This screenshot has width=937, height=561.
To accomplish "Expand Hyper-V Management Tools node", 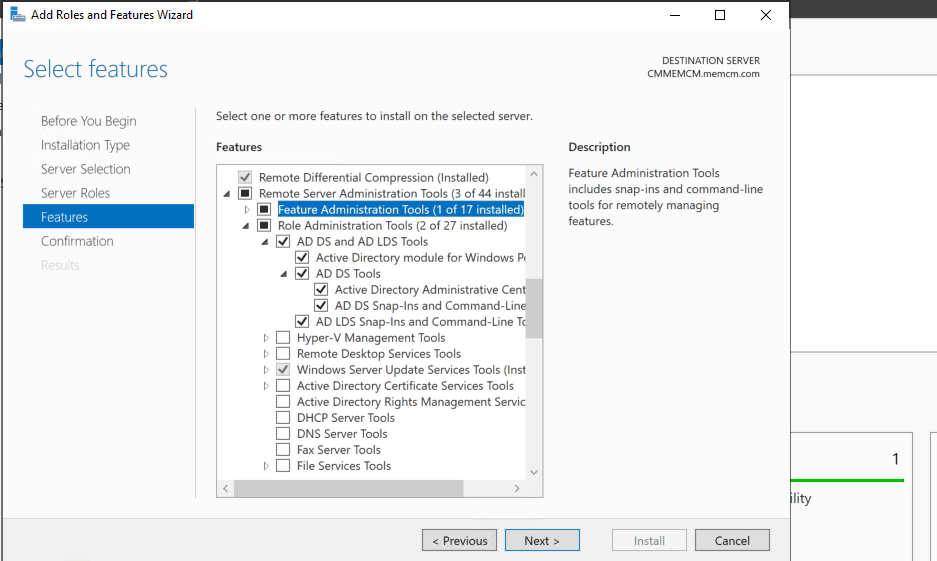I will point(265,338).
